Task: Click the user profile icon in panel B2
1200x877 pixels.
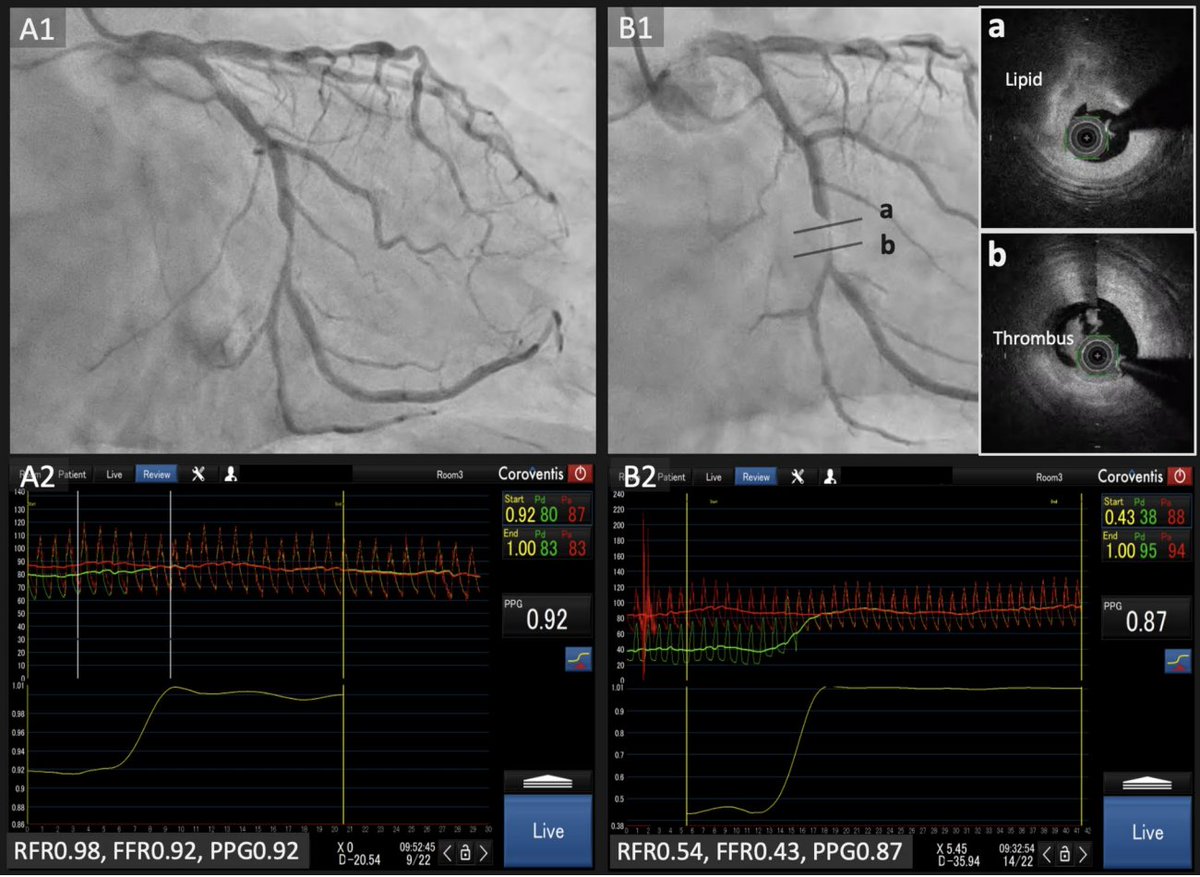Action: pyautogui.click(x=829, y=477)
